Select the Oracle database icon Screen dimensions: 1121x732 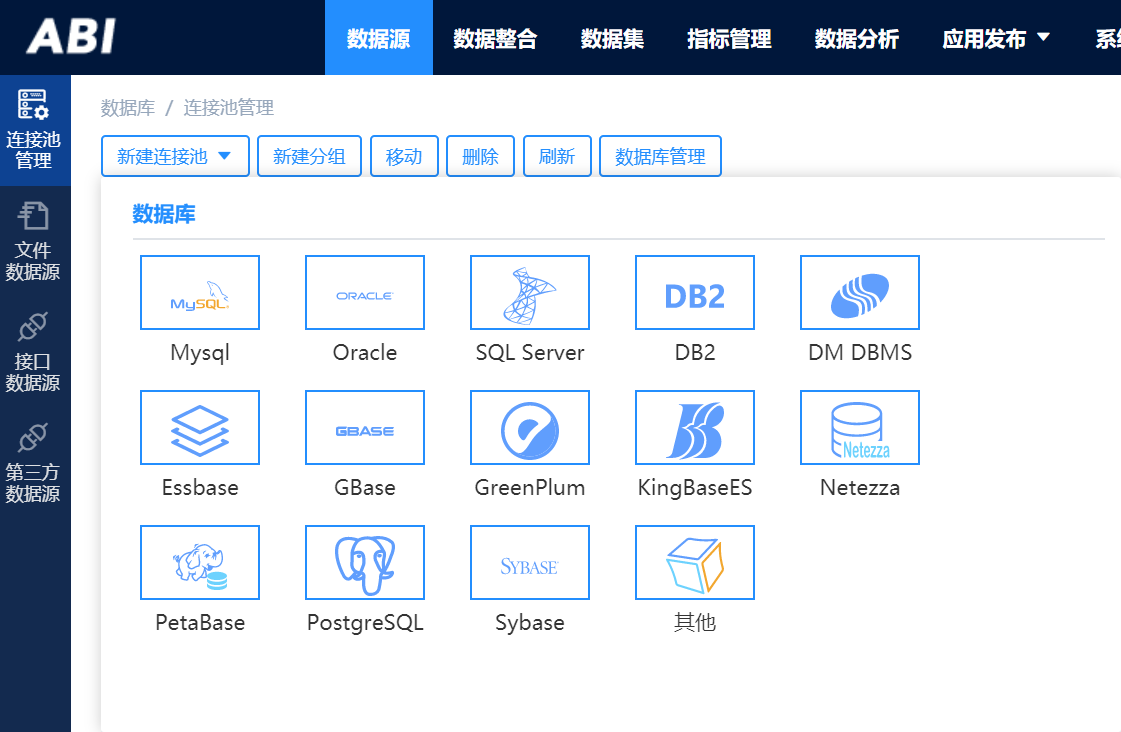365,292
